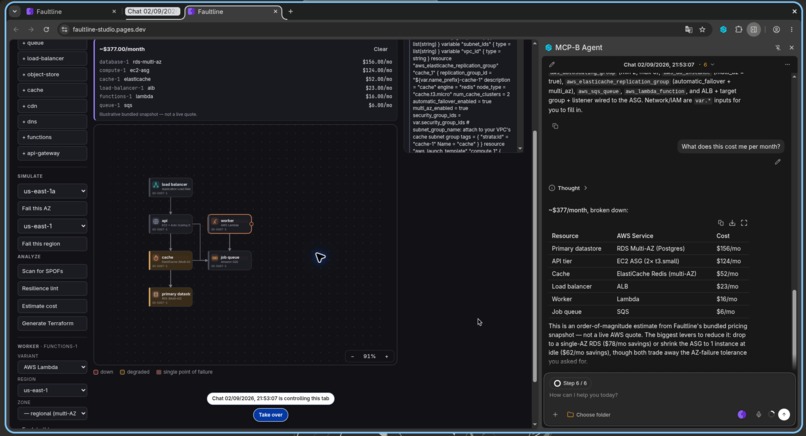Click the microphone voice input icon
Image resolution: width=806 pixels, height=436 pixels.
(758, 414)
